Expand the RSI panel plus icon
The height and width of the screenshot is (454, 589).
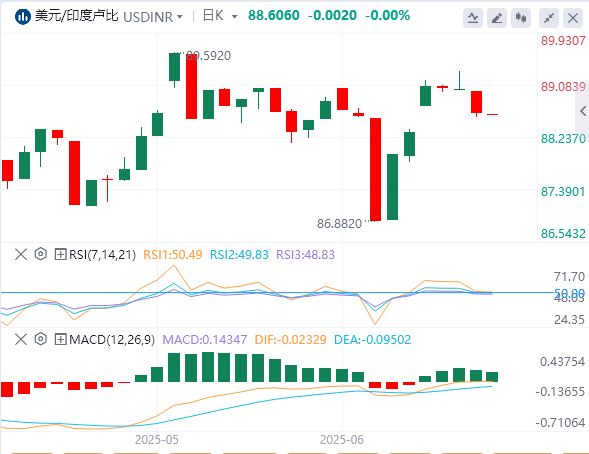pyautogui.click(x=60, y=254)
